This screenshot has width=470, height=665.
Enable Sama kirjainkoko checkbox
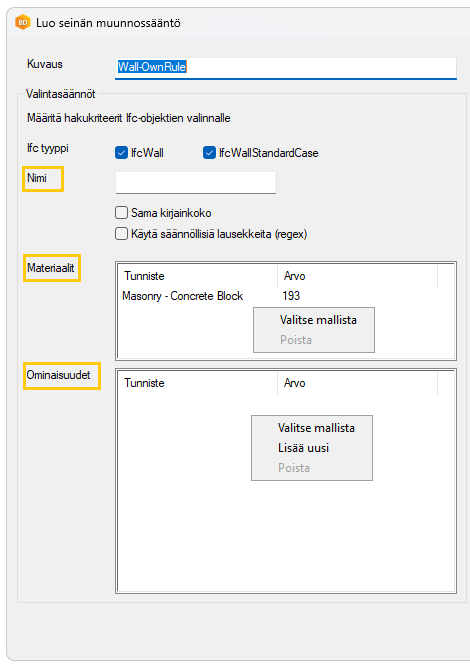121,212
